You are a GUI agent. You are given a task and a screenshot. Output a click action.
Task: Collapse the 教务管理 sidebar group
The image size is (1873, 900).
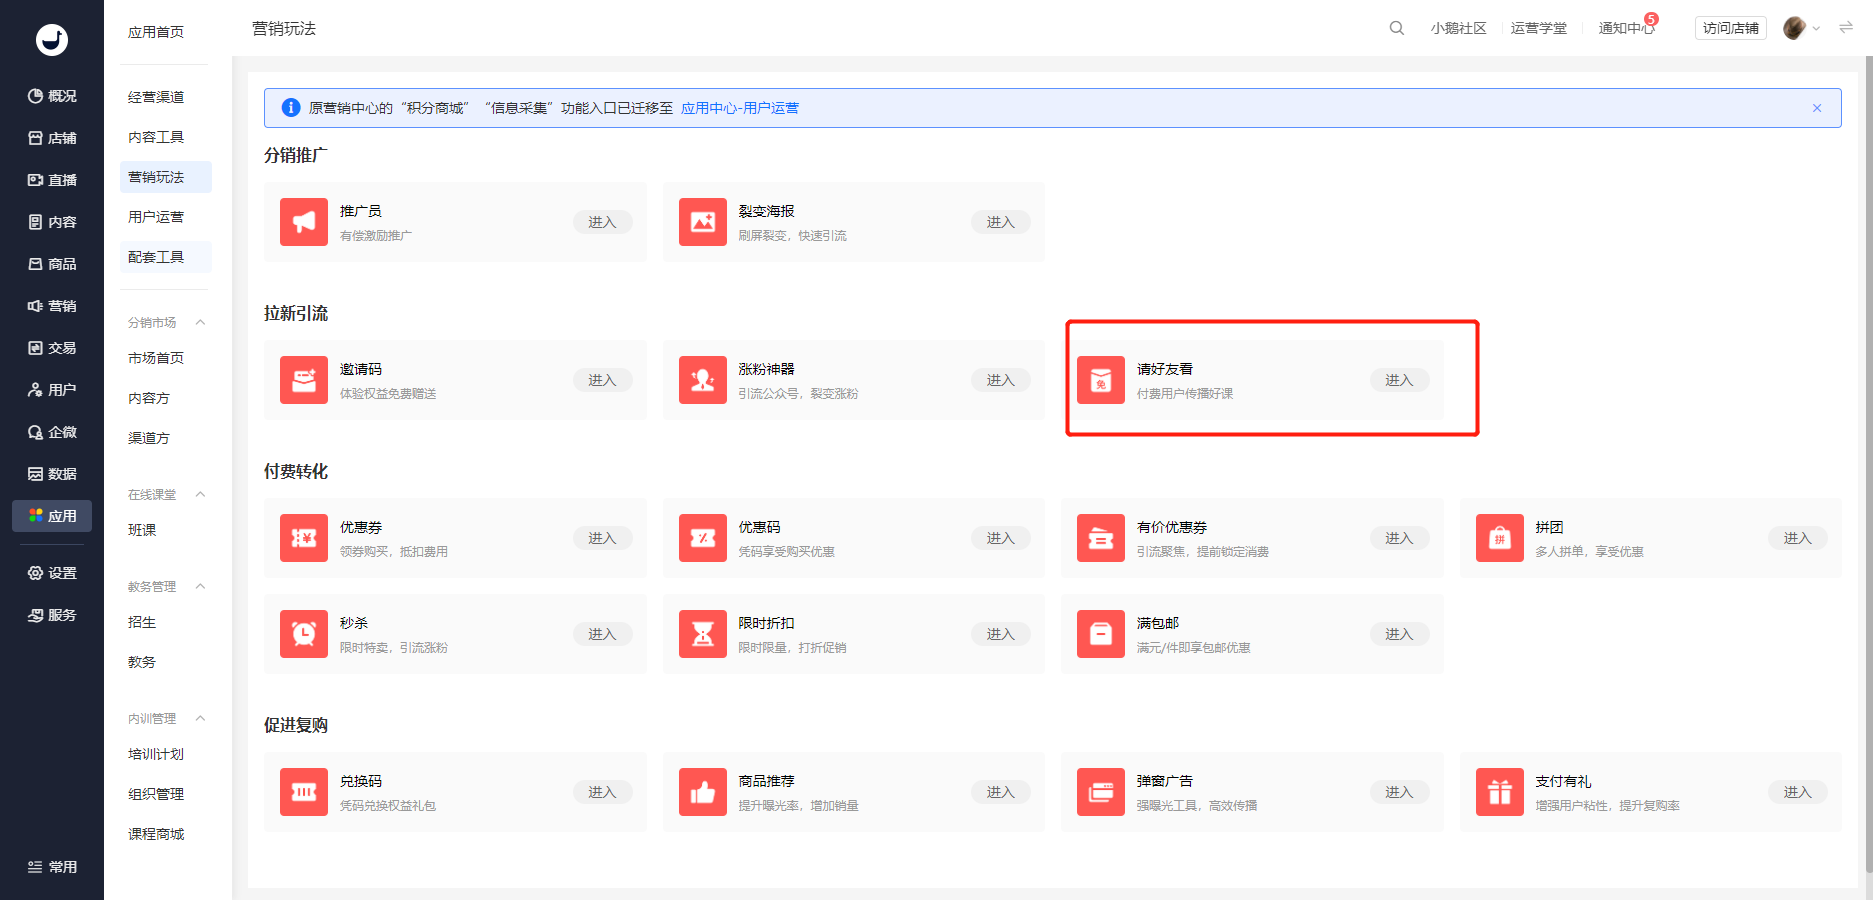point(200,586)
